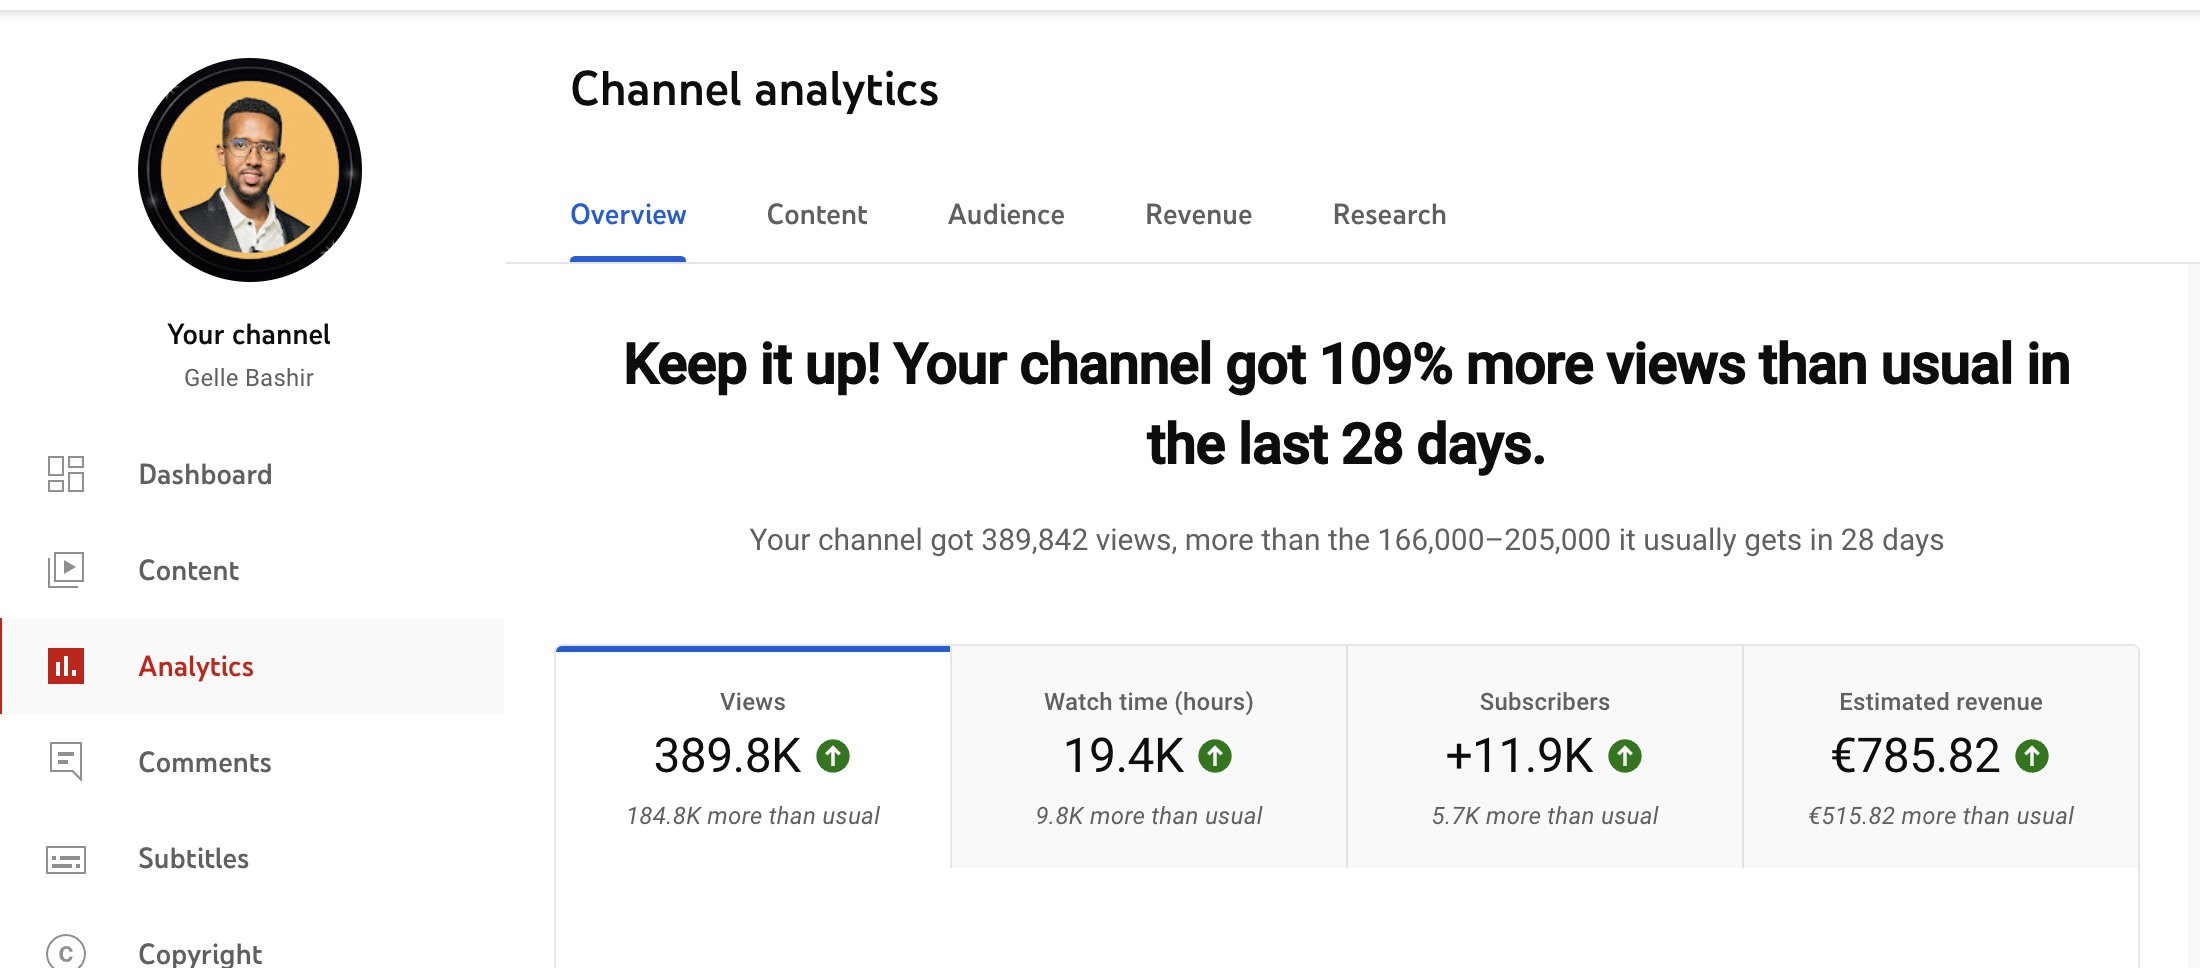
Task: Click green up arrow beside Watch time
Action: (x=1215, y=756)
